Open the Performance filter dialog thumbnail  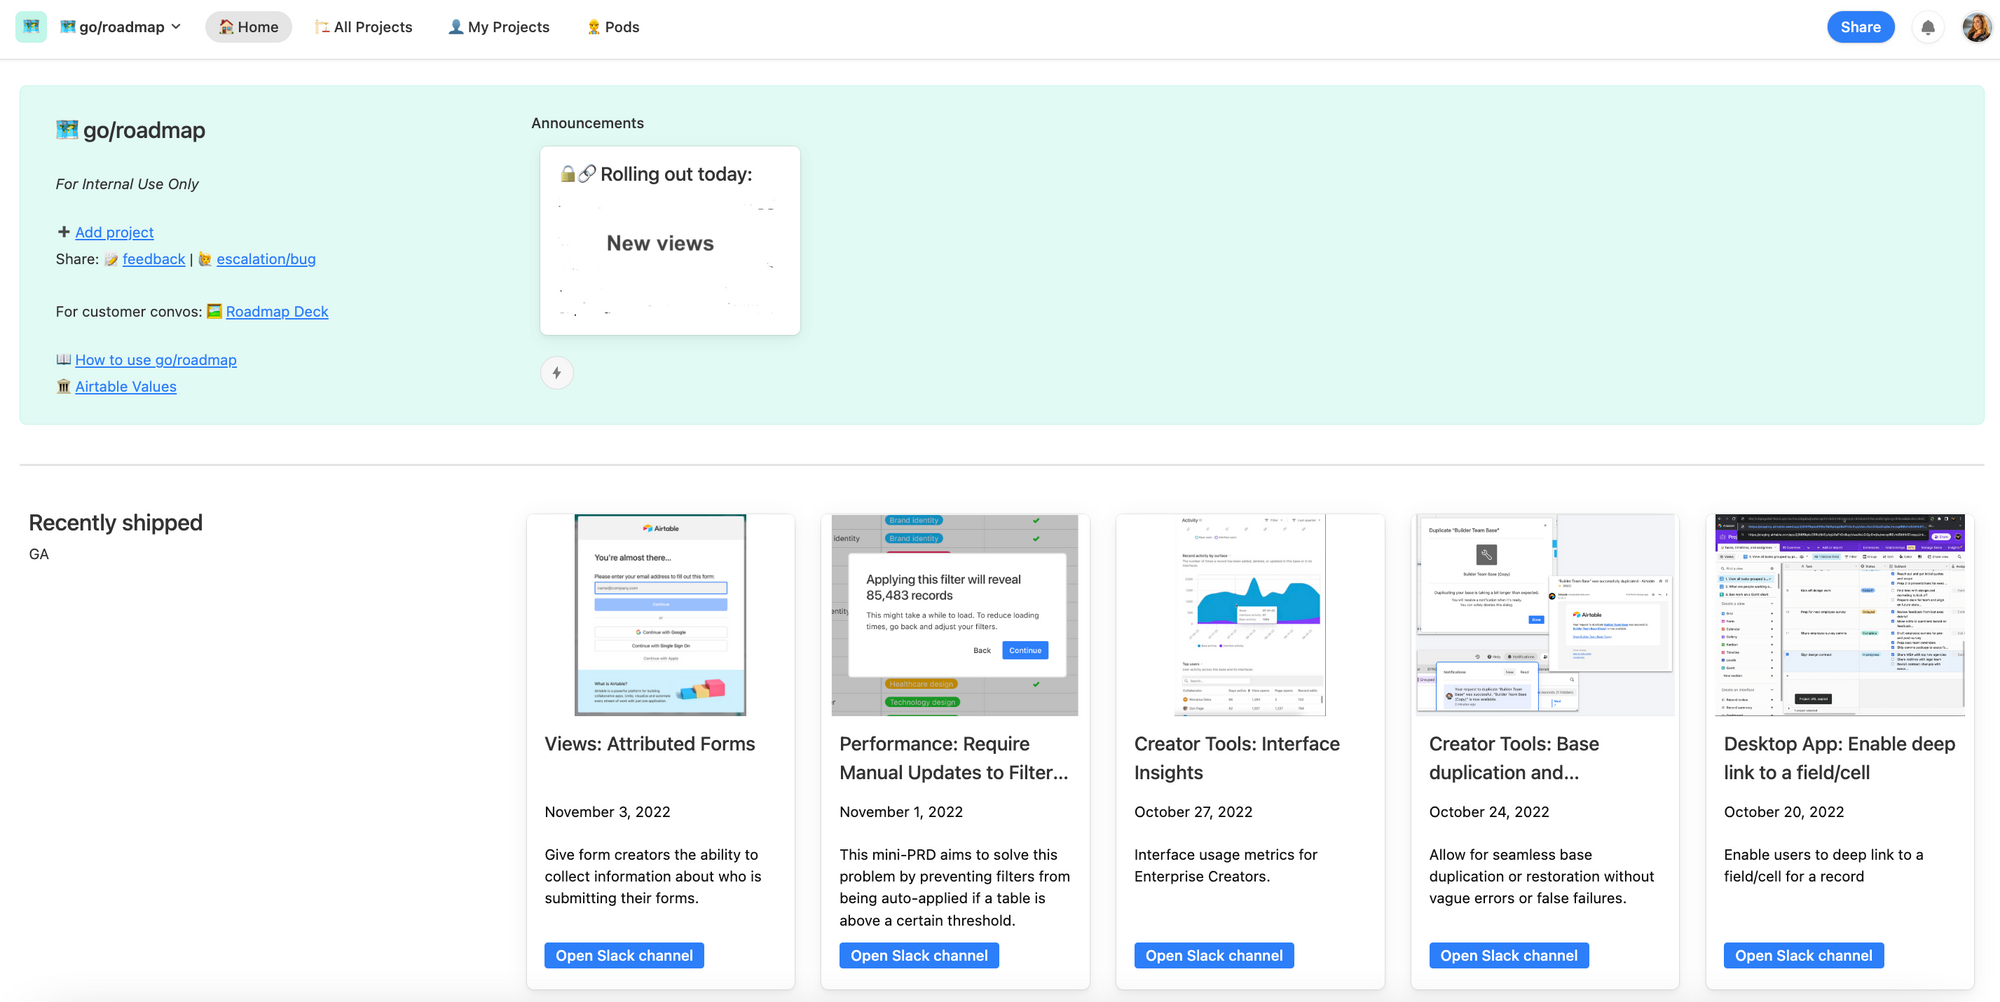(x=955, y=615)
